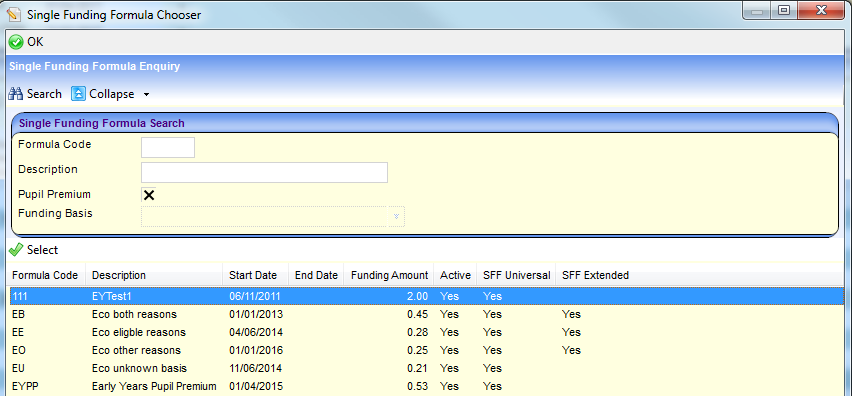The height and width of the screenshot is (396, 852).
Task: Click start date 04/06/2014
Action: point(256,332)
